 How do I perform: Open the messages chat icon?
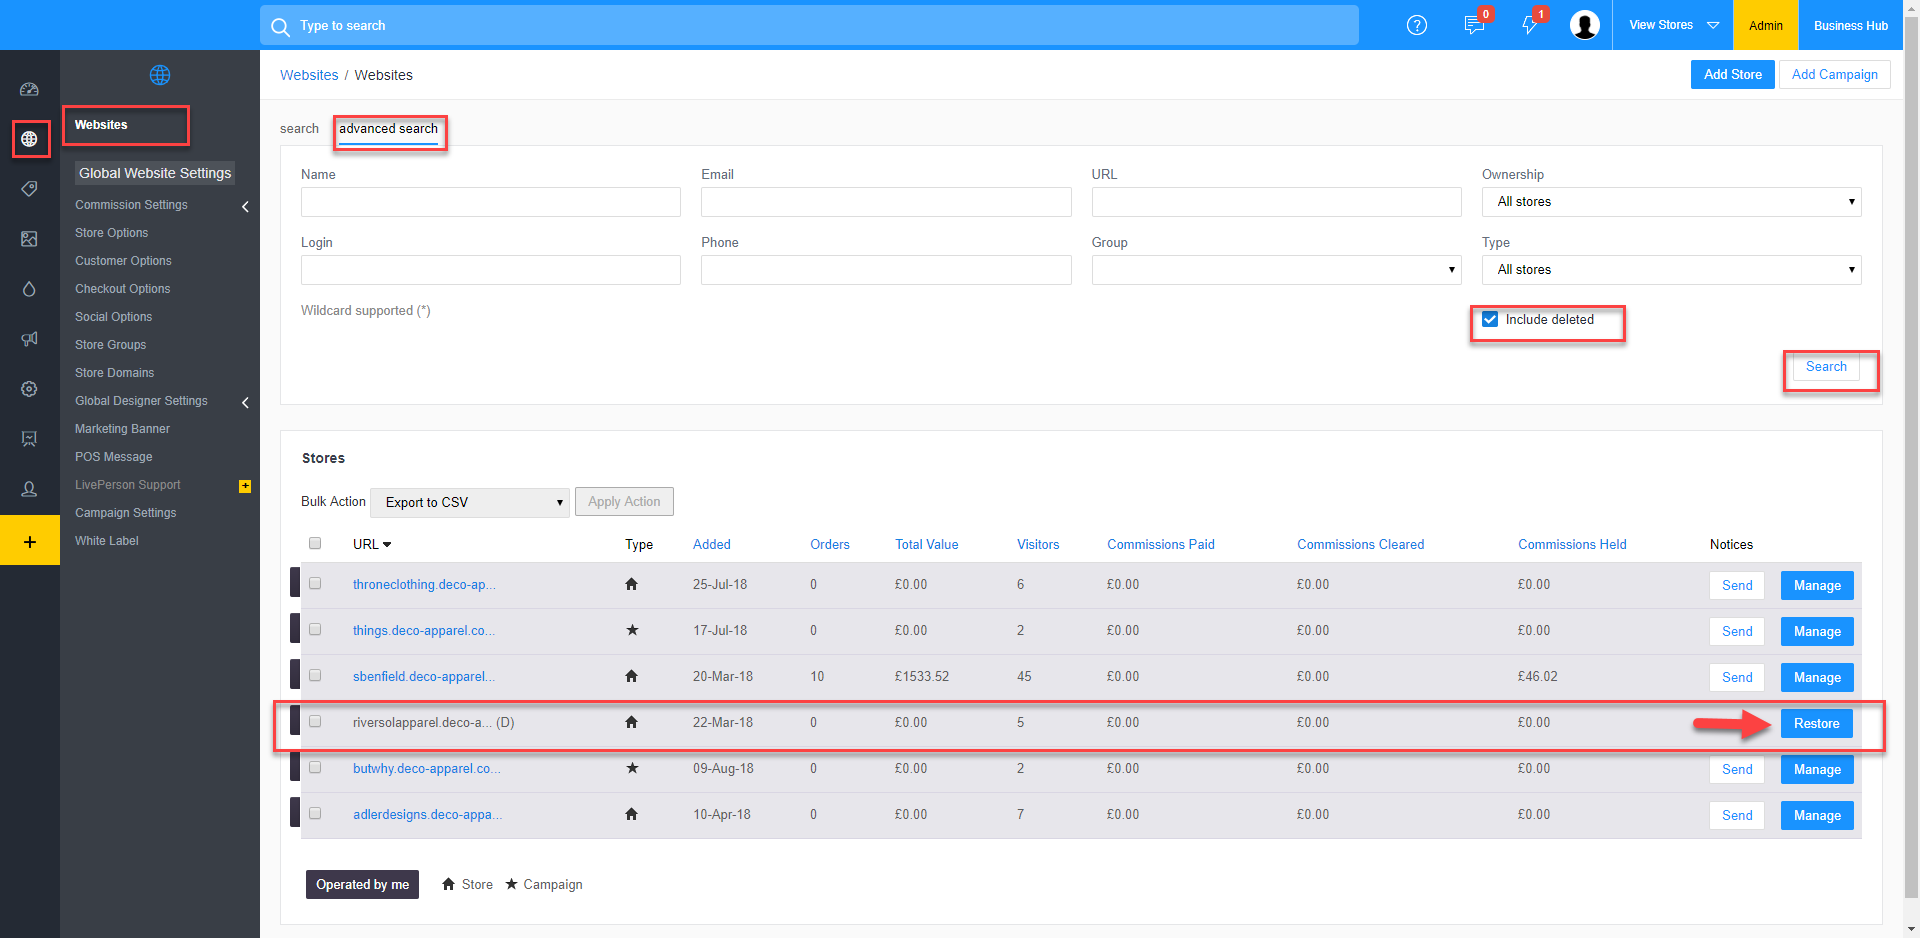coord(1474,25)
